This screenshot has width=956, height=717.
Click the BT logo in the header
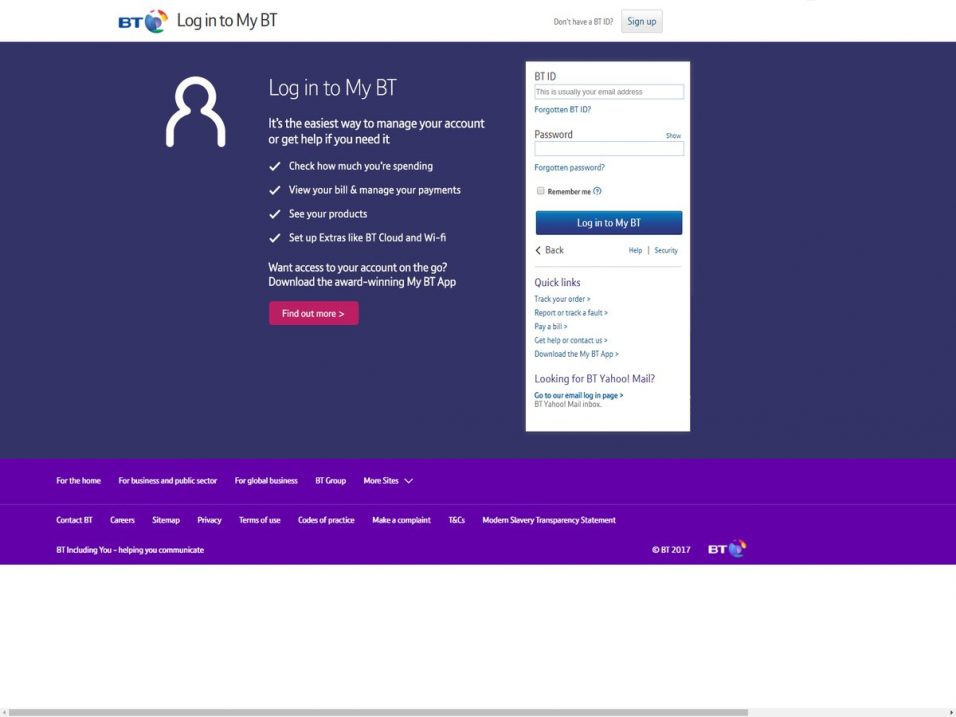pyautogui.click(x=143, y=21)
